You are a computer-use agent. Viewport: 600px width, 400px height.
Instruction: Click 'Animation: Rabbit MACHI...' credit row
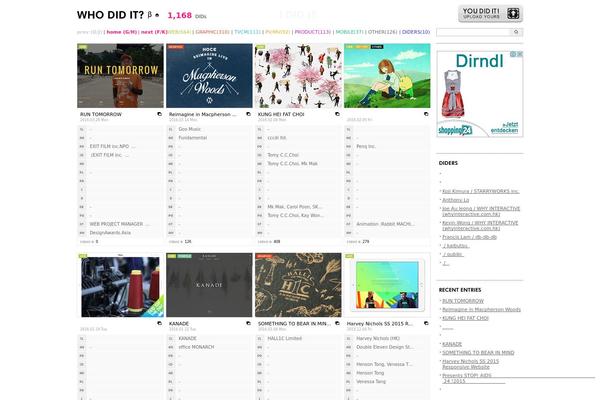(385, 224)
